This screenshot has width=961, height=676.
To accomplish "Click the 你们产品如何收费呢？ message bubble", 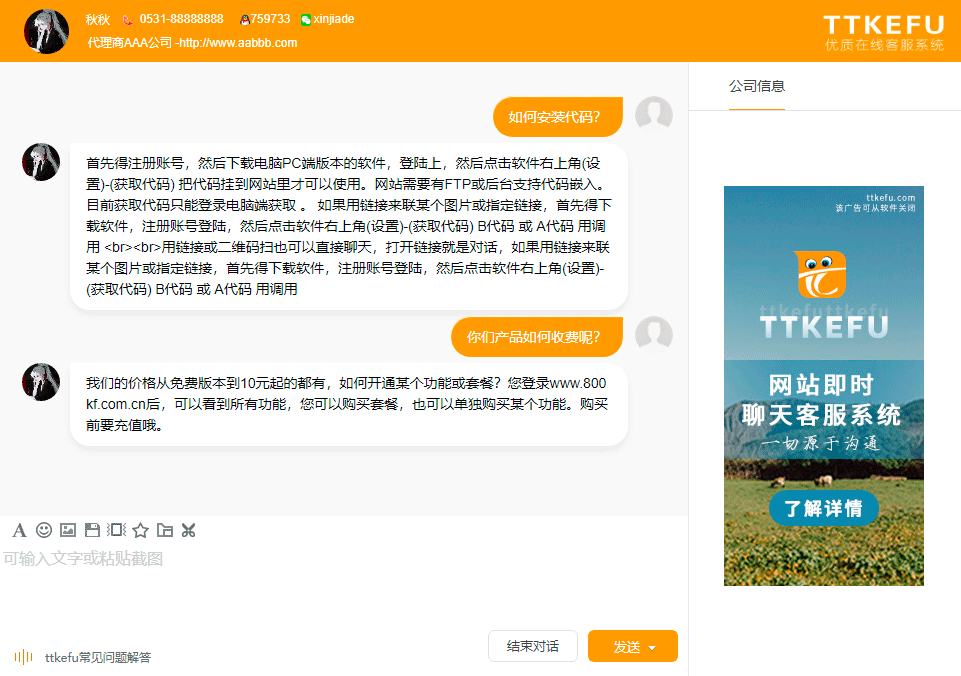I will click(537, 336).
